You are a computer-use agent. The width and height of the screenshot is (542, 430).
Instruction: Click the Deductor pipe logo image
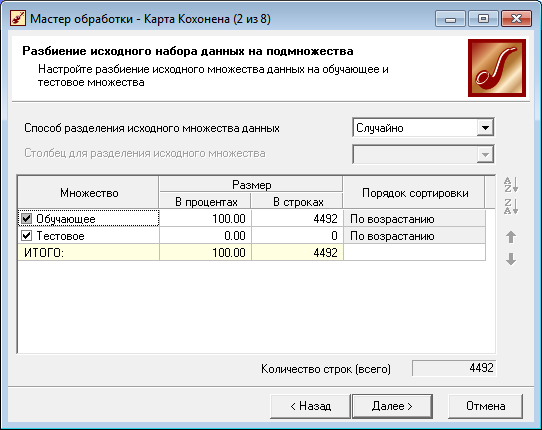pos(497,68)
